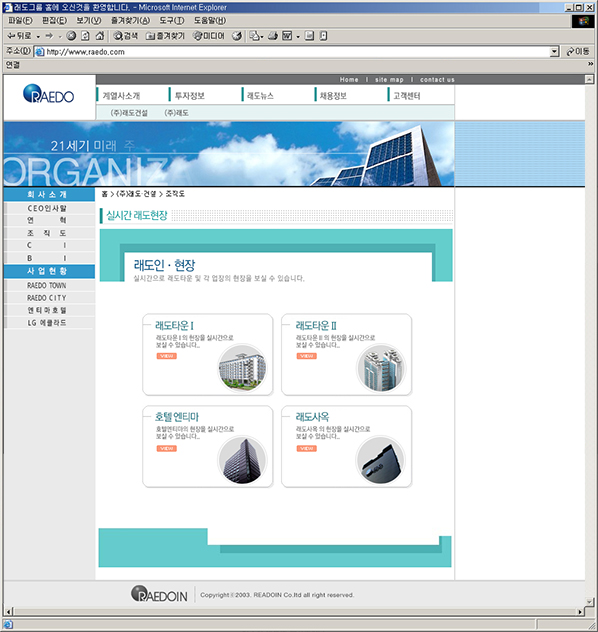598x632 pixels.
Task: Click the status bar page icon
Action: pos(8,625)
